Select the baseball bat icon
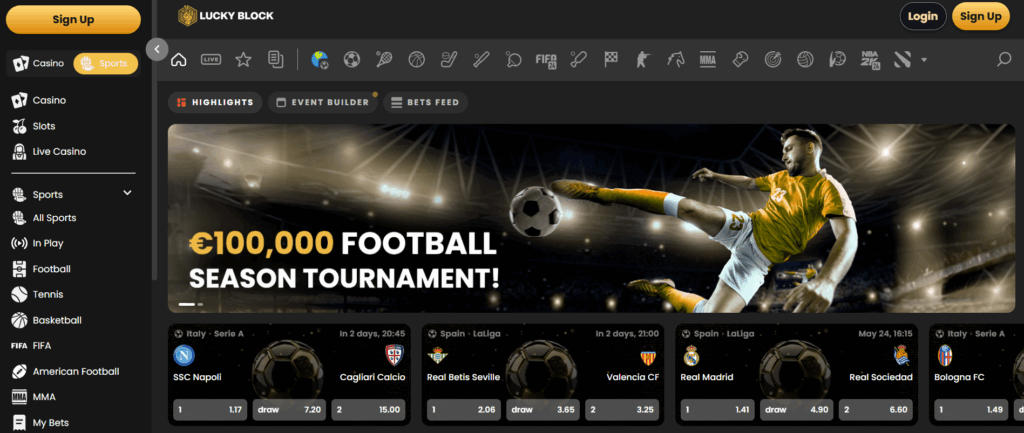 (x=481, y=59)
